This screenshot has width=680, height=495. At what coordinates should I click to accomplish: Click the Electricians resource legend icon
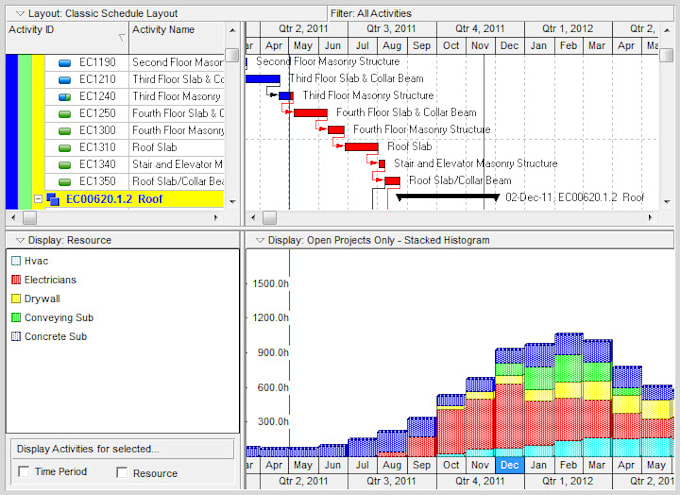(16, 279)
